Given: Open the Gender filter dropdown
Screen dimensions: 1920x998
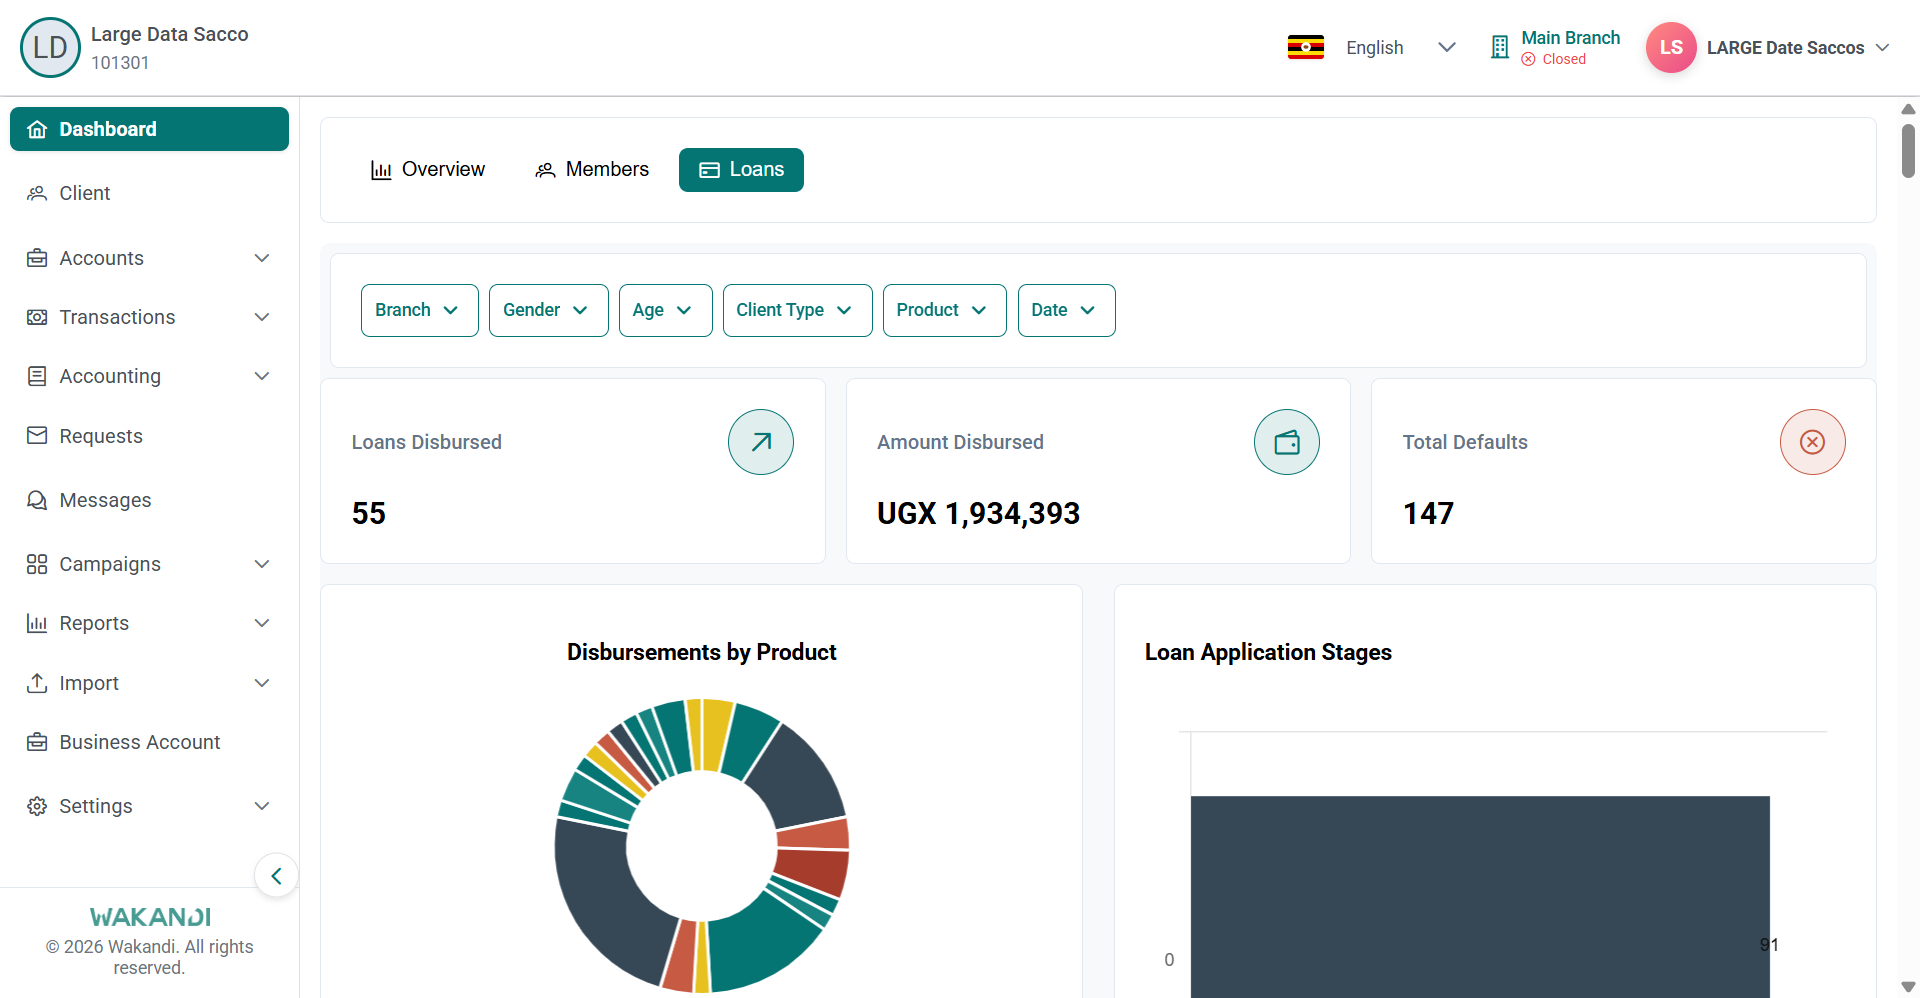Looking at the screenshot, I should click(548, 310).
